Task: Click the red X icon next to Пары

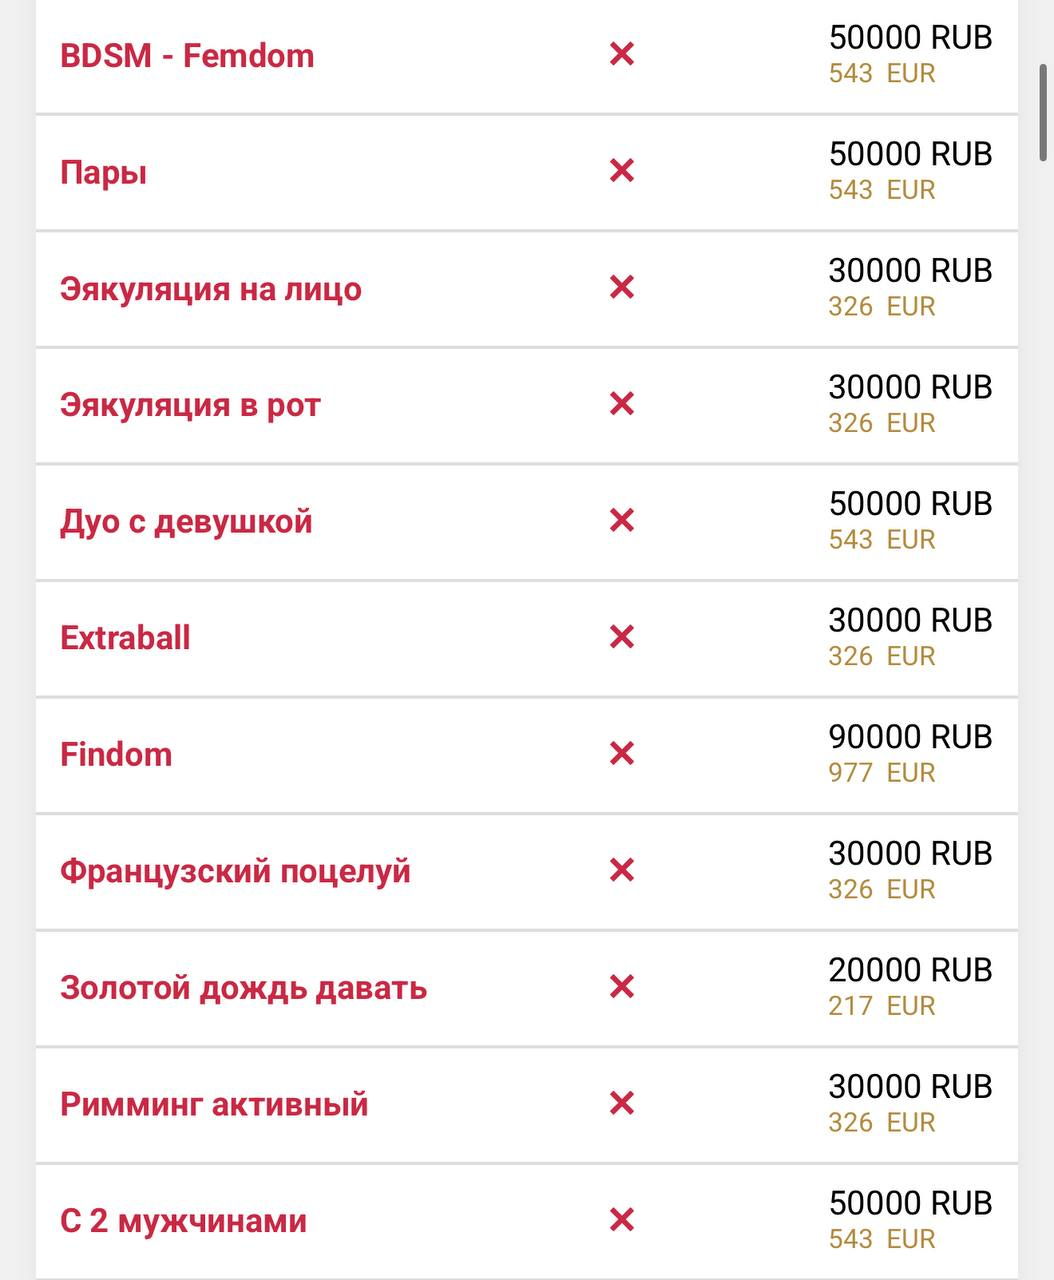Action: click(x=622, y=171)
